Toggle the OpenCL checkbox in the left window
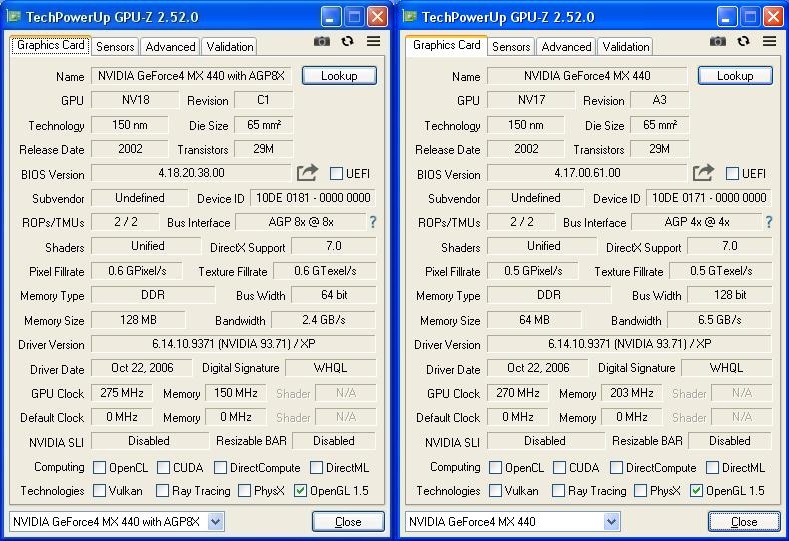The width and height of the screenshot is (789, 541). click(x=100, y=468)
